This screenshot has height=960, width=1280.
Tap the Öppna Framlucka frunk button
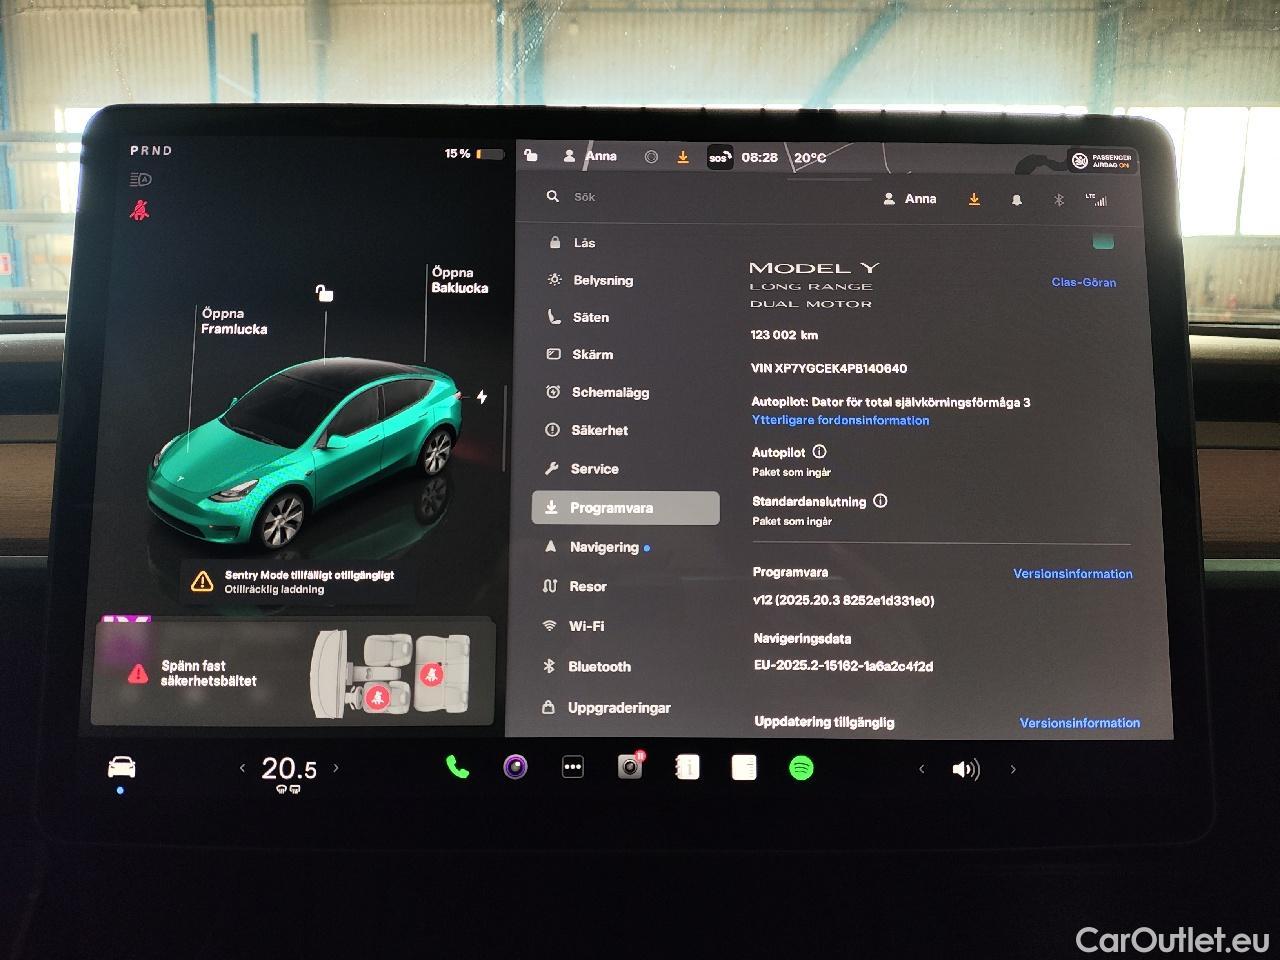point(234,321)
